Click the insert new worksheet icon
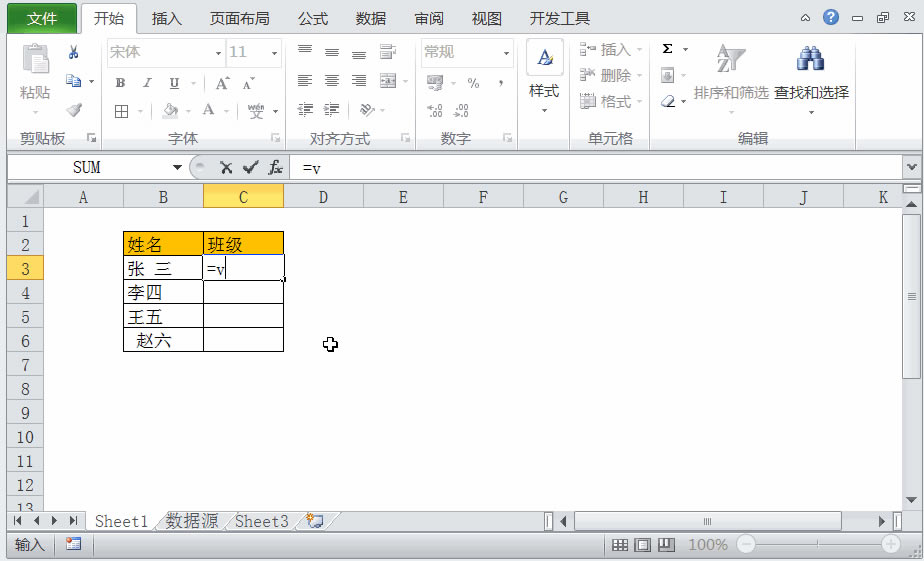This screenshot has height=561, width=924. pos(315,521)
